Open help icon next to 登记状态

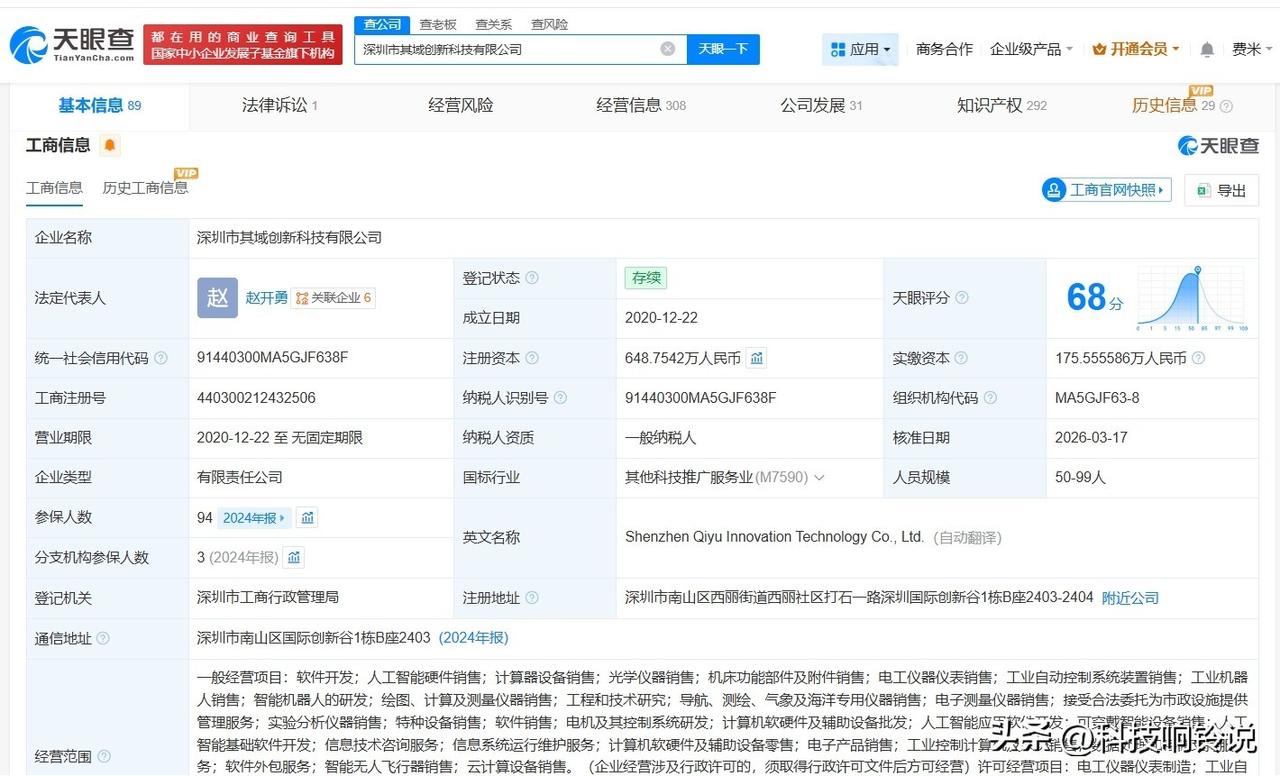[532, 278]
